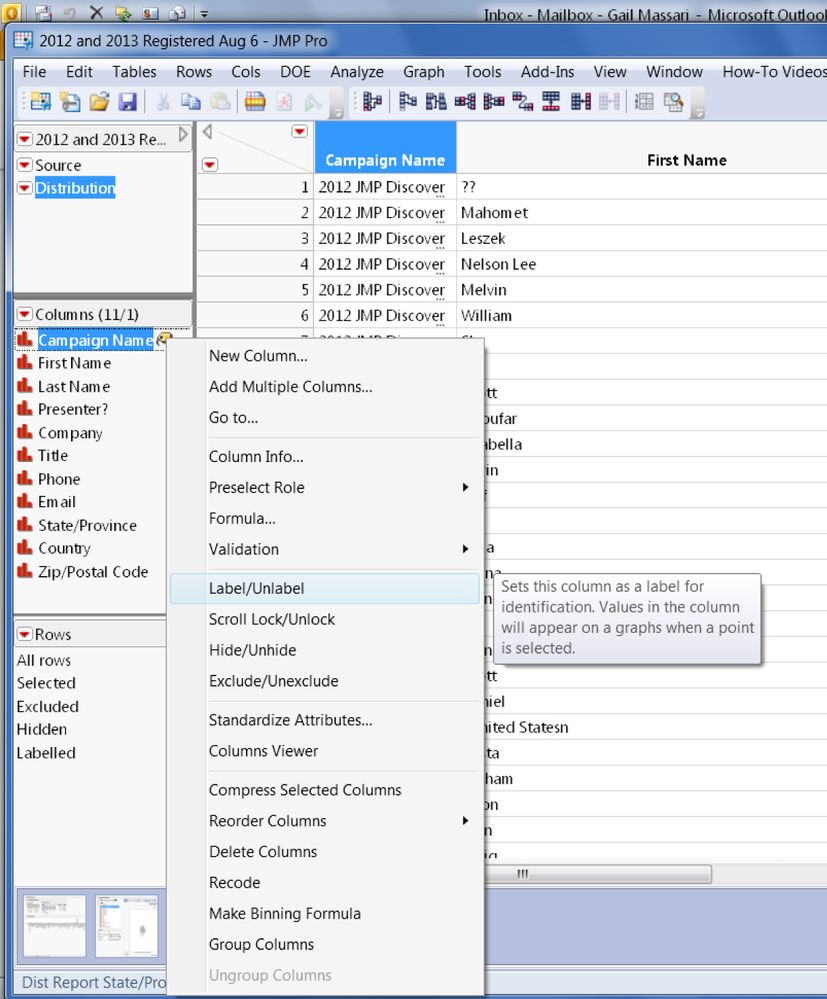Expand the Preselect Role submenu

(465, 487)
